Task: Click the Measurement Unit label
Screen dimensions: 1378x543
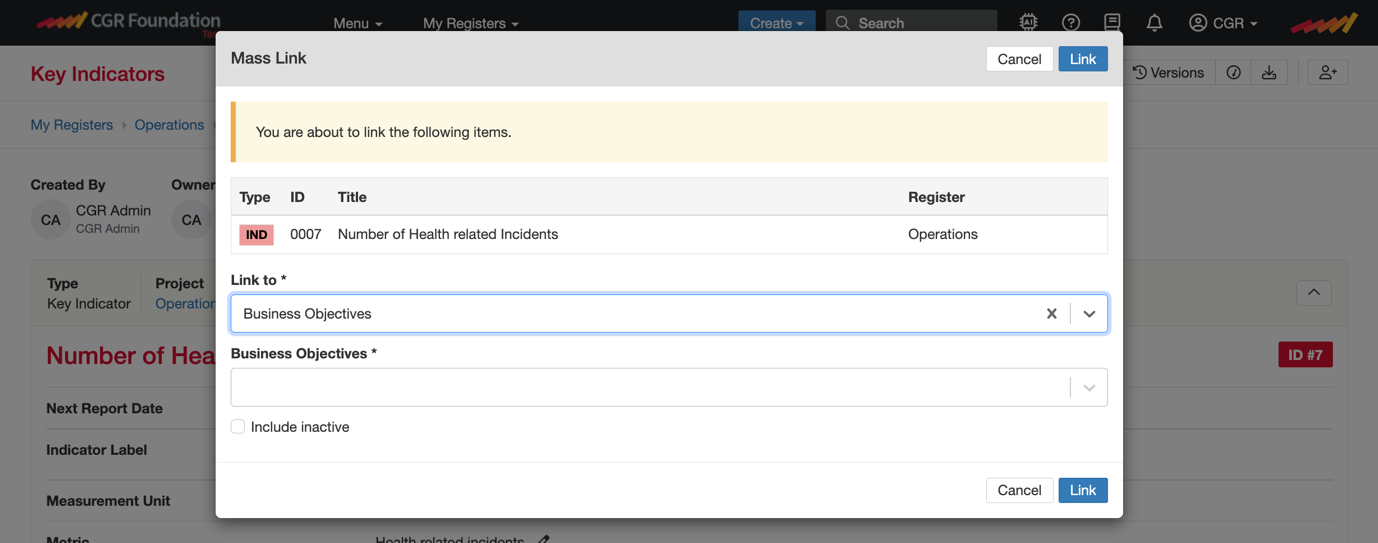Action: [108, 500]
